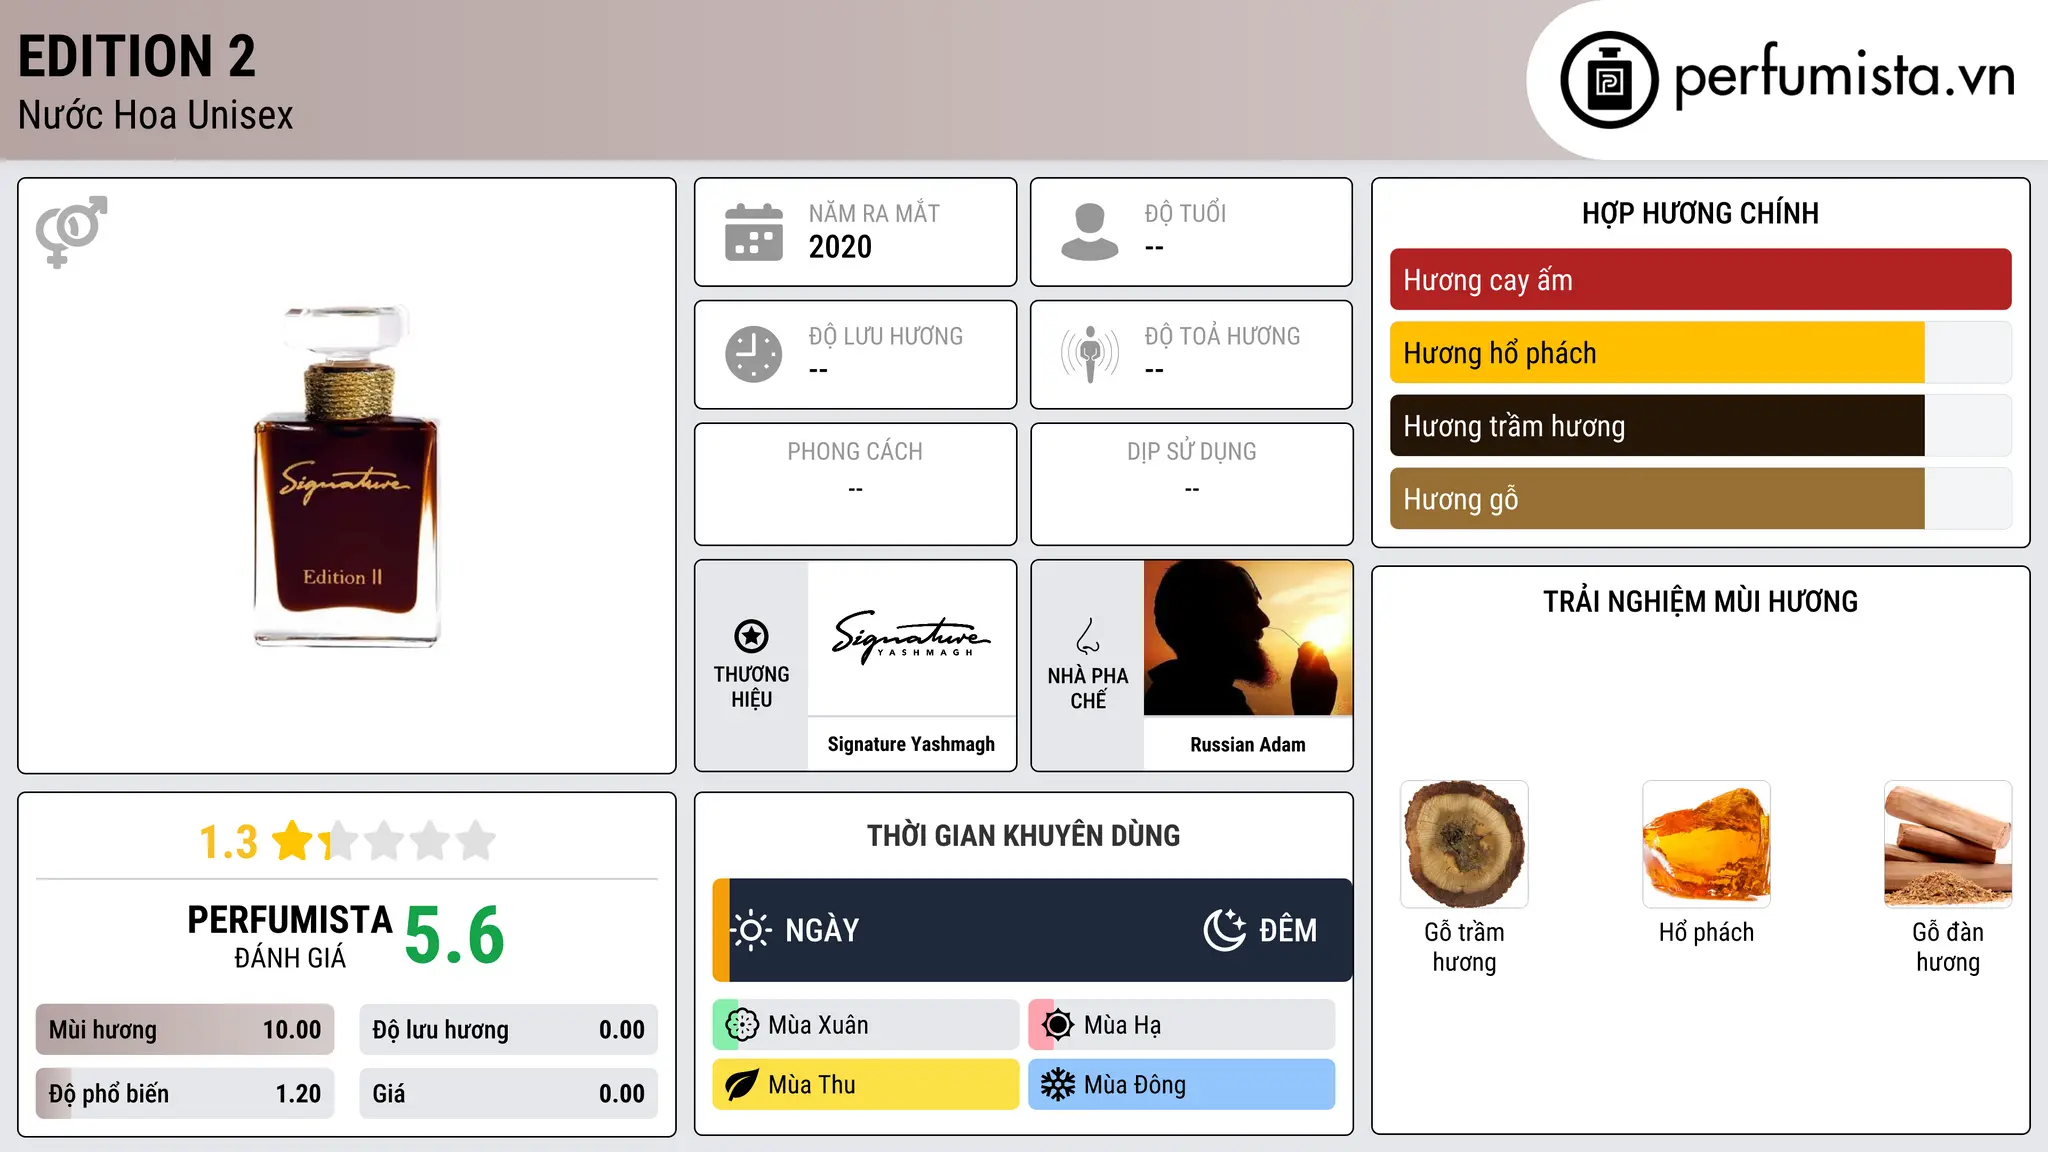Screen dimensions: 2048x1152
Task: Select the Mùa Đông season bar
Action: 1182,1085
